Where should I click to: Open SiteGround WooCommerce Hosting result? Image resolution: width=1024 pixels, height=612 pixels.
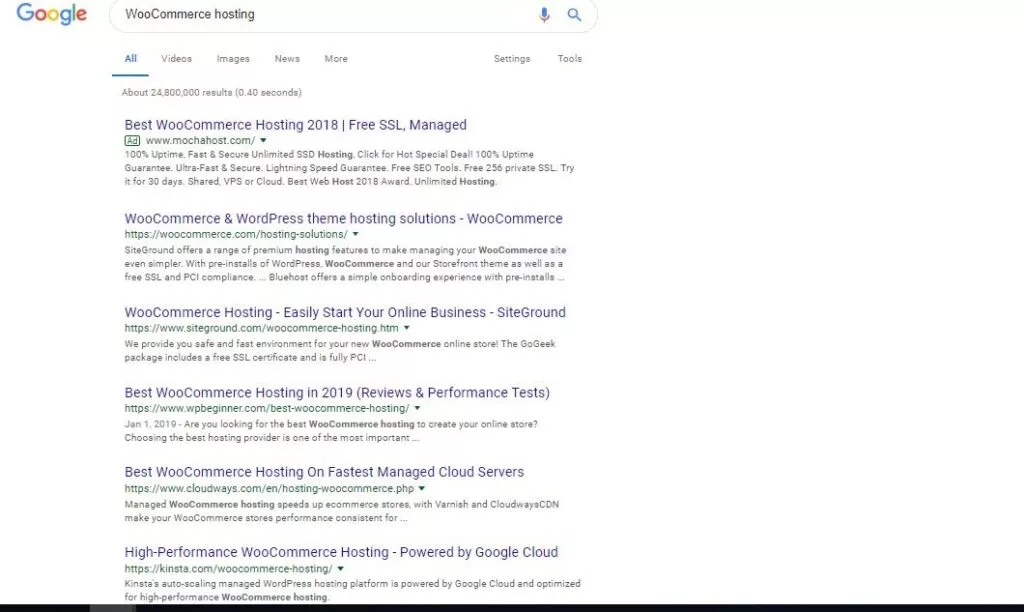click(345, 312)
